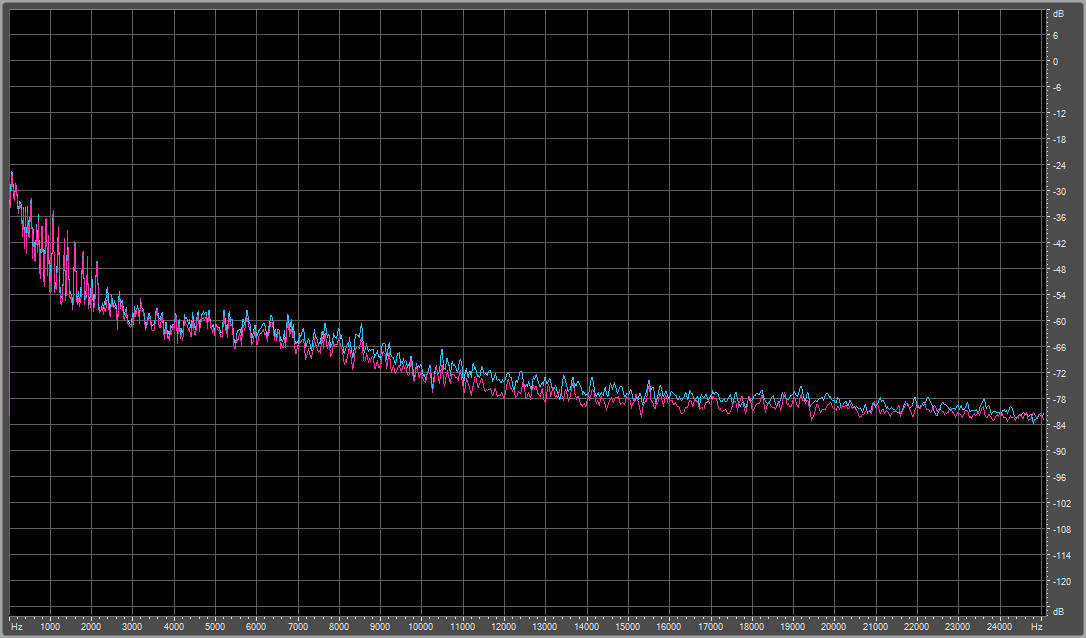Click the 9000 Hz frequency axis label
1086x638 pixels.
(x=380, y=626)
